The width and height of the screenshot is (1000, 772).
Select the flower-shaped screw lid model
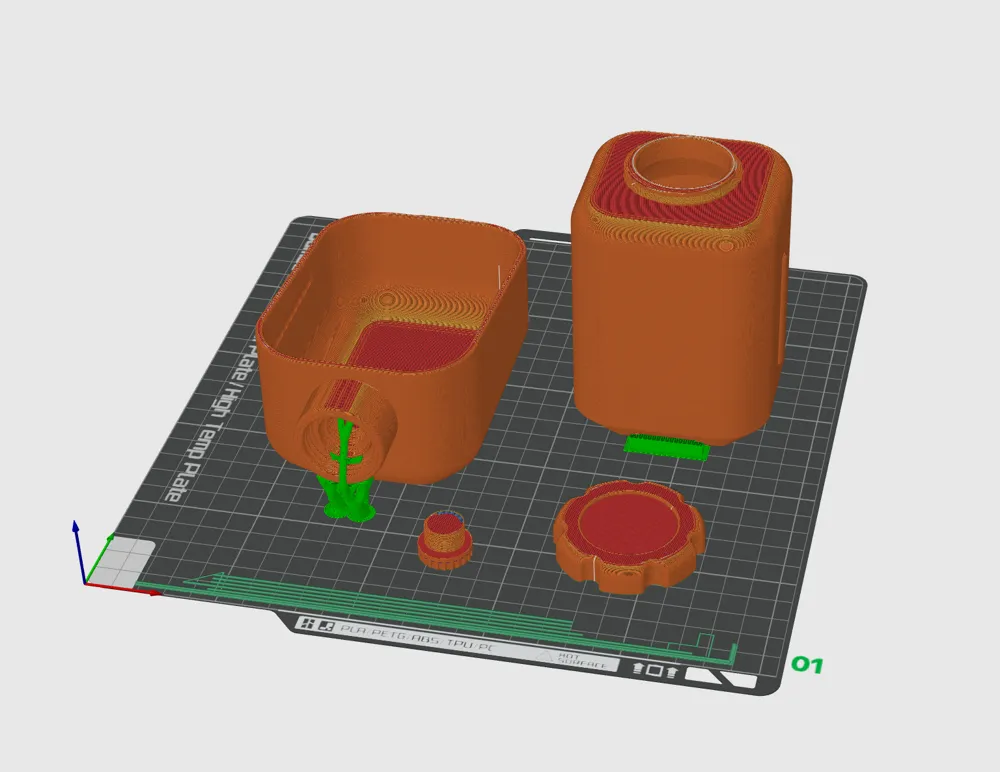(632, 535)
